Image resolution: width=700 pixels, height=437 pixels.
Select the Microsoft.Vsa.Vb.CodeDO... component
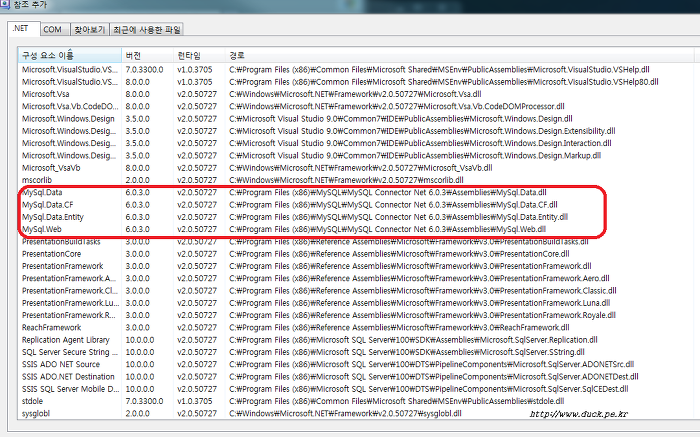[70, 106]
